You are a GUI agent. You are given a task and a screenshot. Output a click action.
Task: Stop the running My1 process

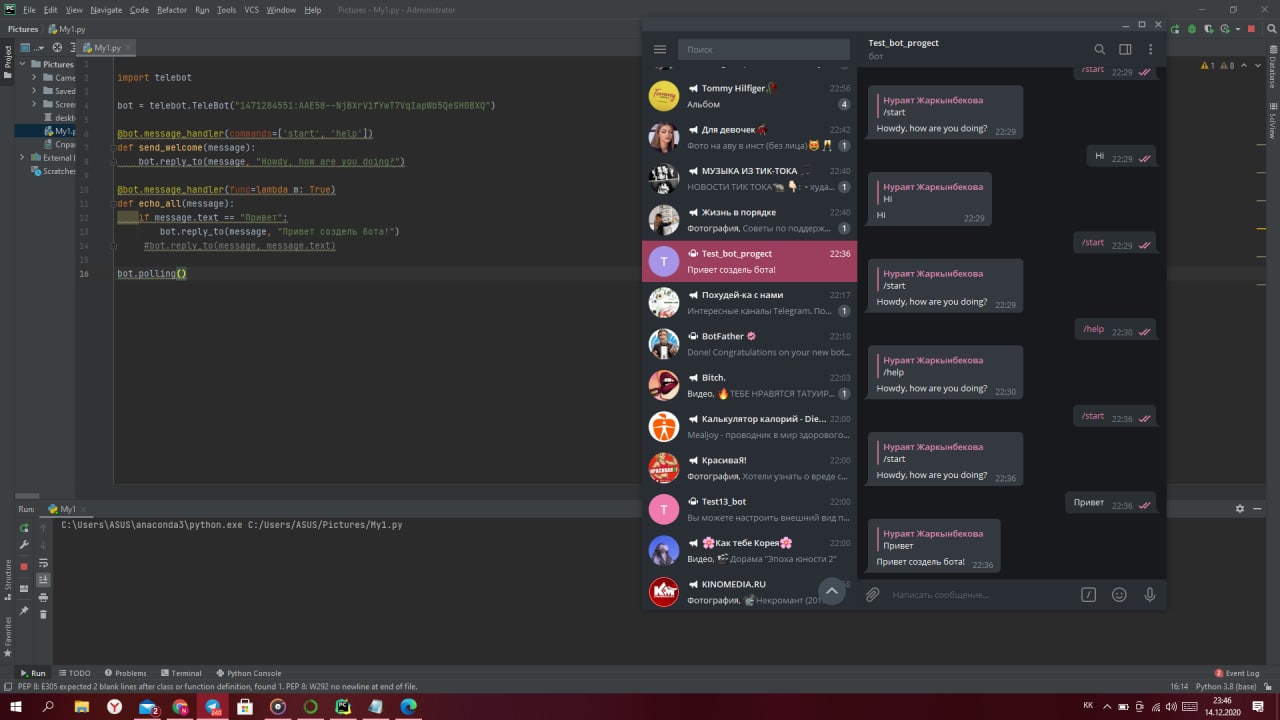pyautogui.click(x=24, y=566)
